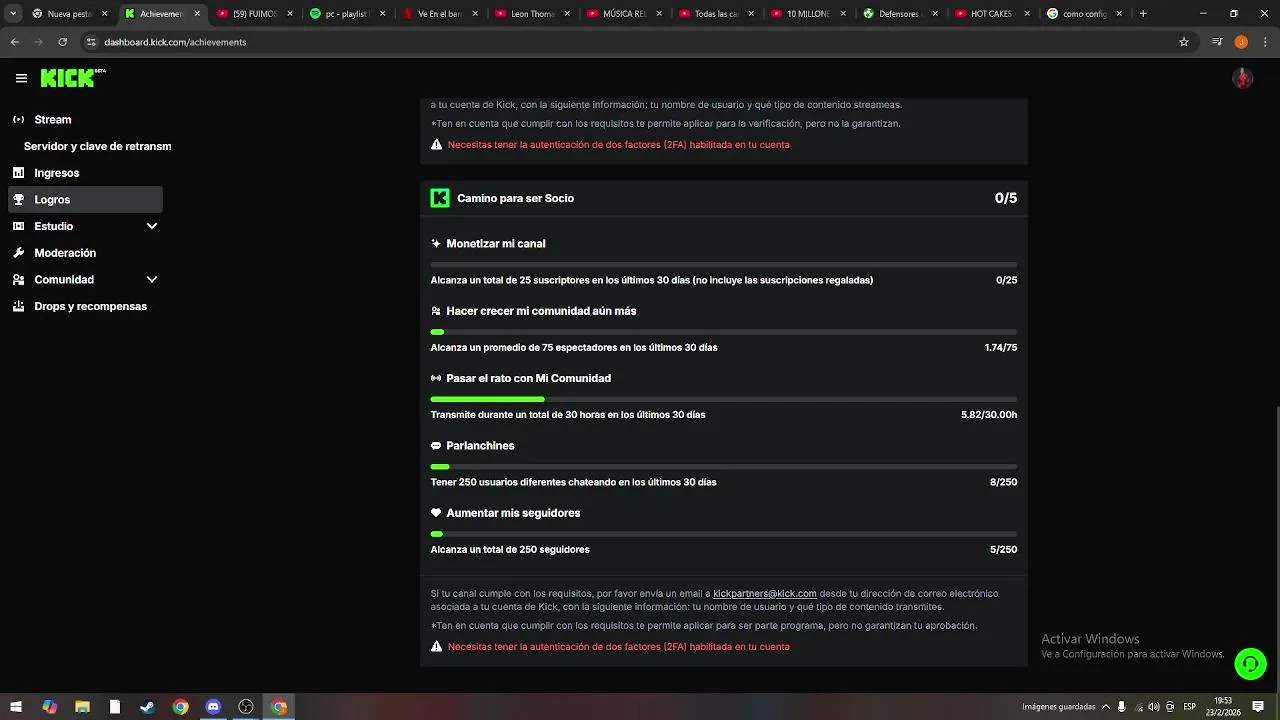This screenshot has width=1280, height=720.
Task: Switch to the HOT CAKES browser tab
Action: click(x=992, y=14)
